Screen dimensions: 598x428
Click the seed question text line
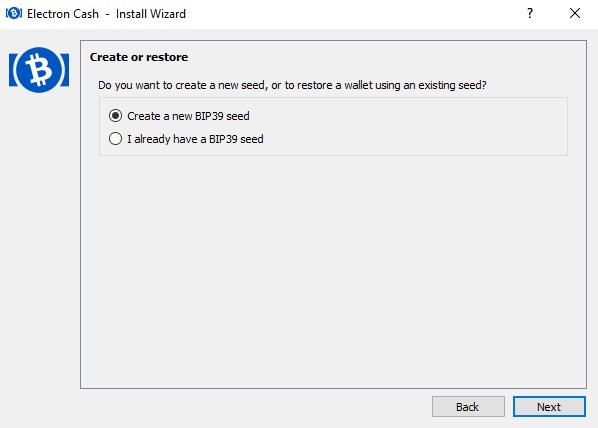click(x=292, y=85)
